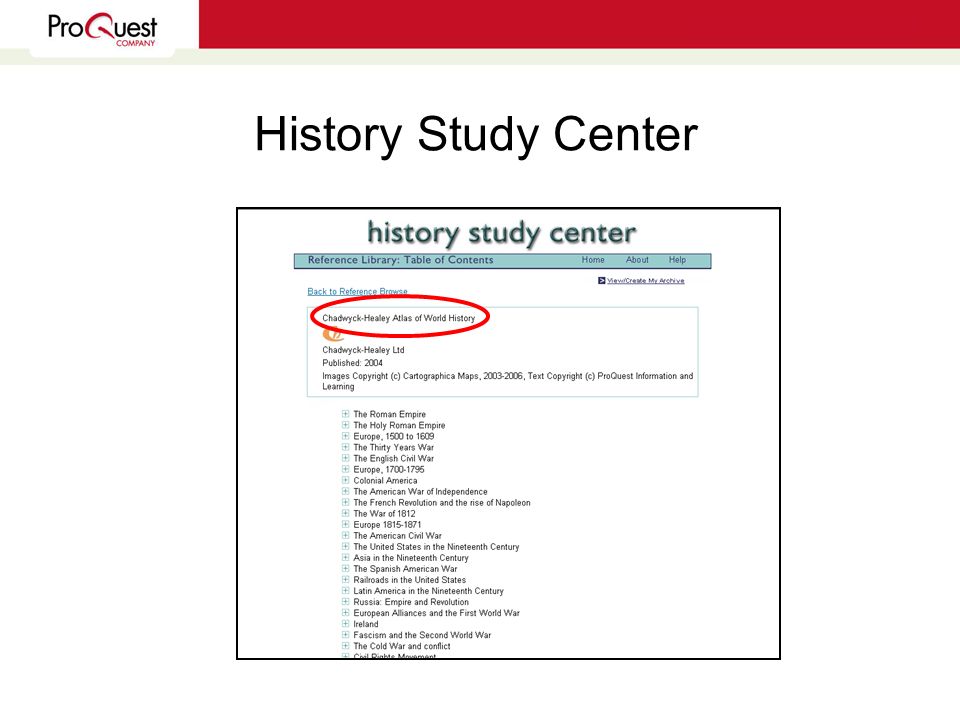Go Back to Reference Browse
Viewport: 960px width, 720px height.
click(x=357, y=291)
